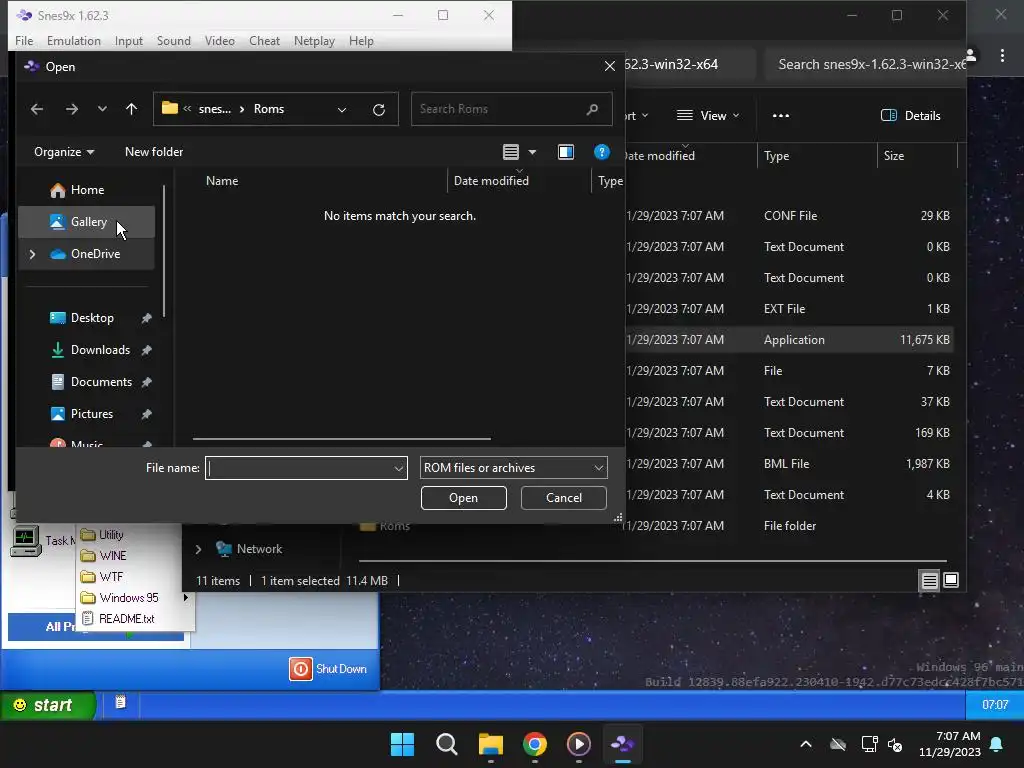
Task: Open OneDrive in navigation pane
Action: pos(95,254)
